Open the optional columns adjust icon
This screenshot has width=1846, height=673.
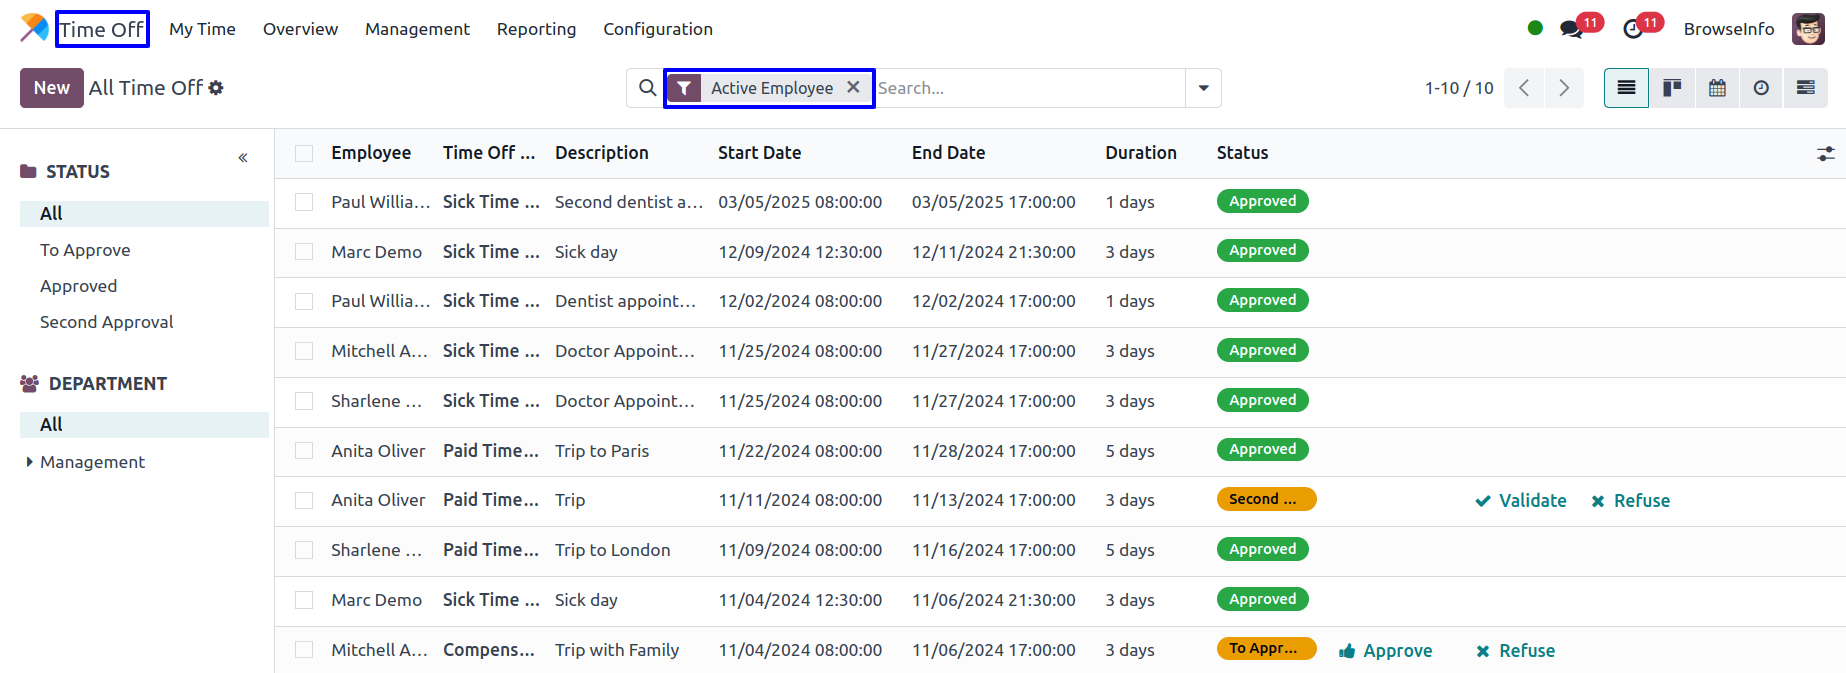click(1825, 153)
